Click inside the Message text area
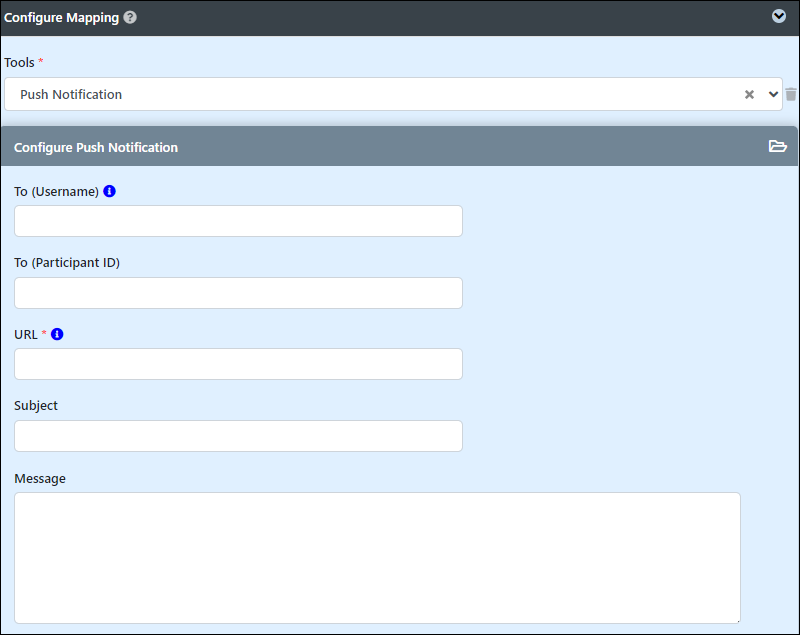This screenshot has height=635, width=800. tap(377, 557)
